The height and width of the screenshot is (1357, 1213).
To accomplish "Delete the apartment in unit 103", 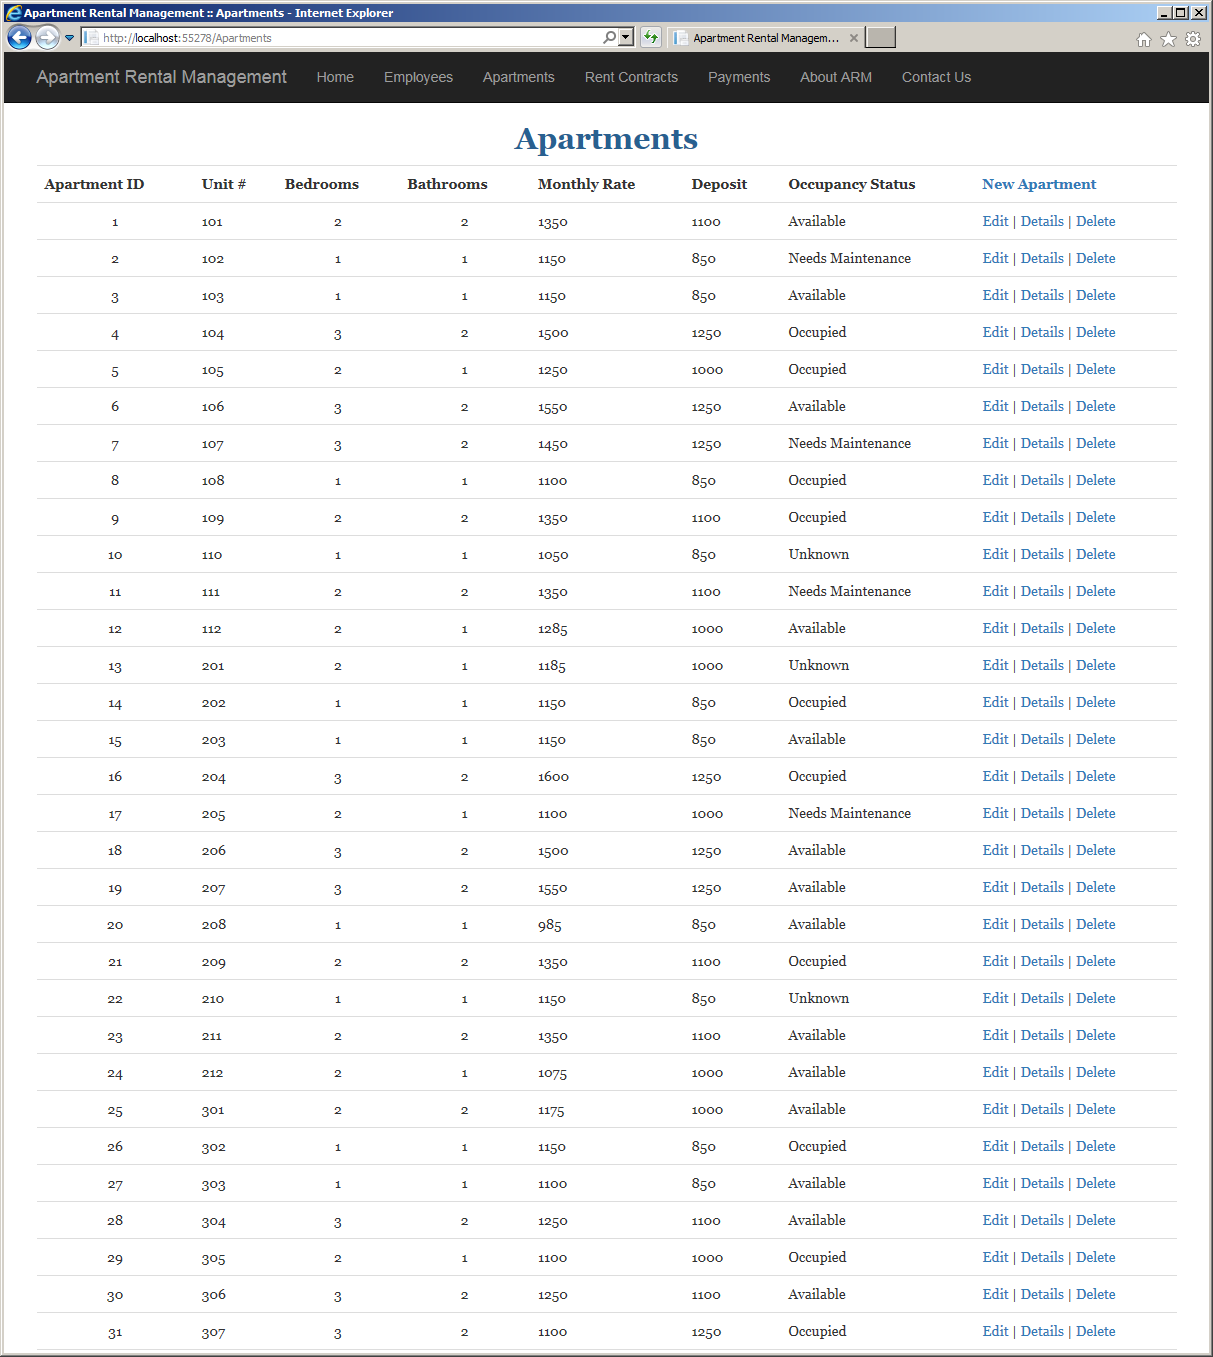I will (x=1096, y=295).
